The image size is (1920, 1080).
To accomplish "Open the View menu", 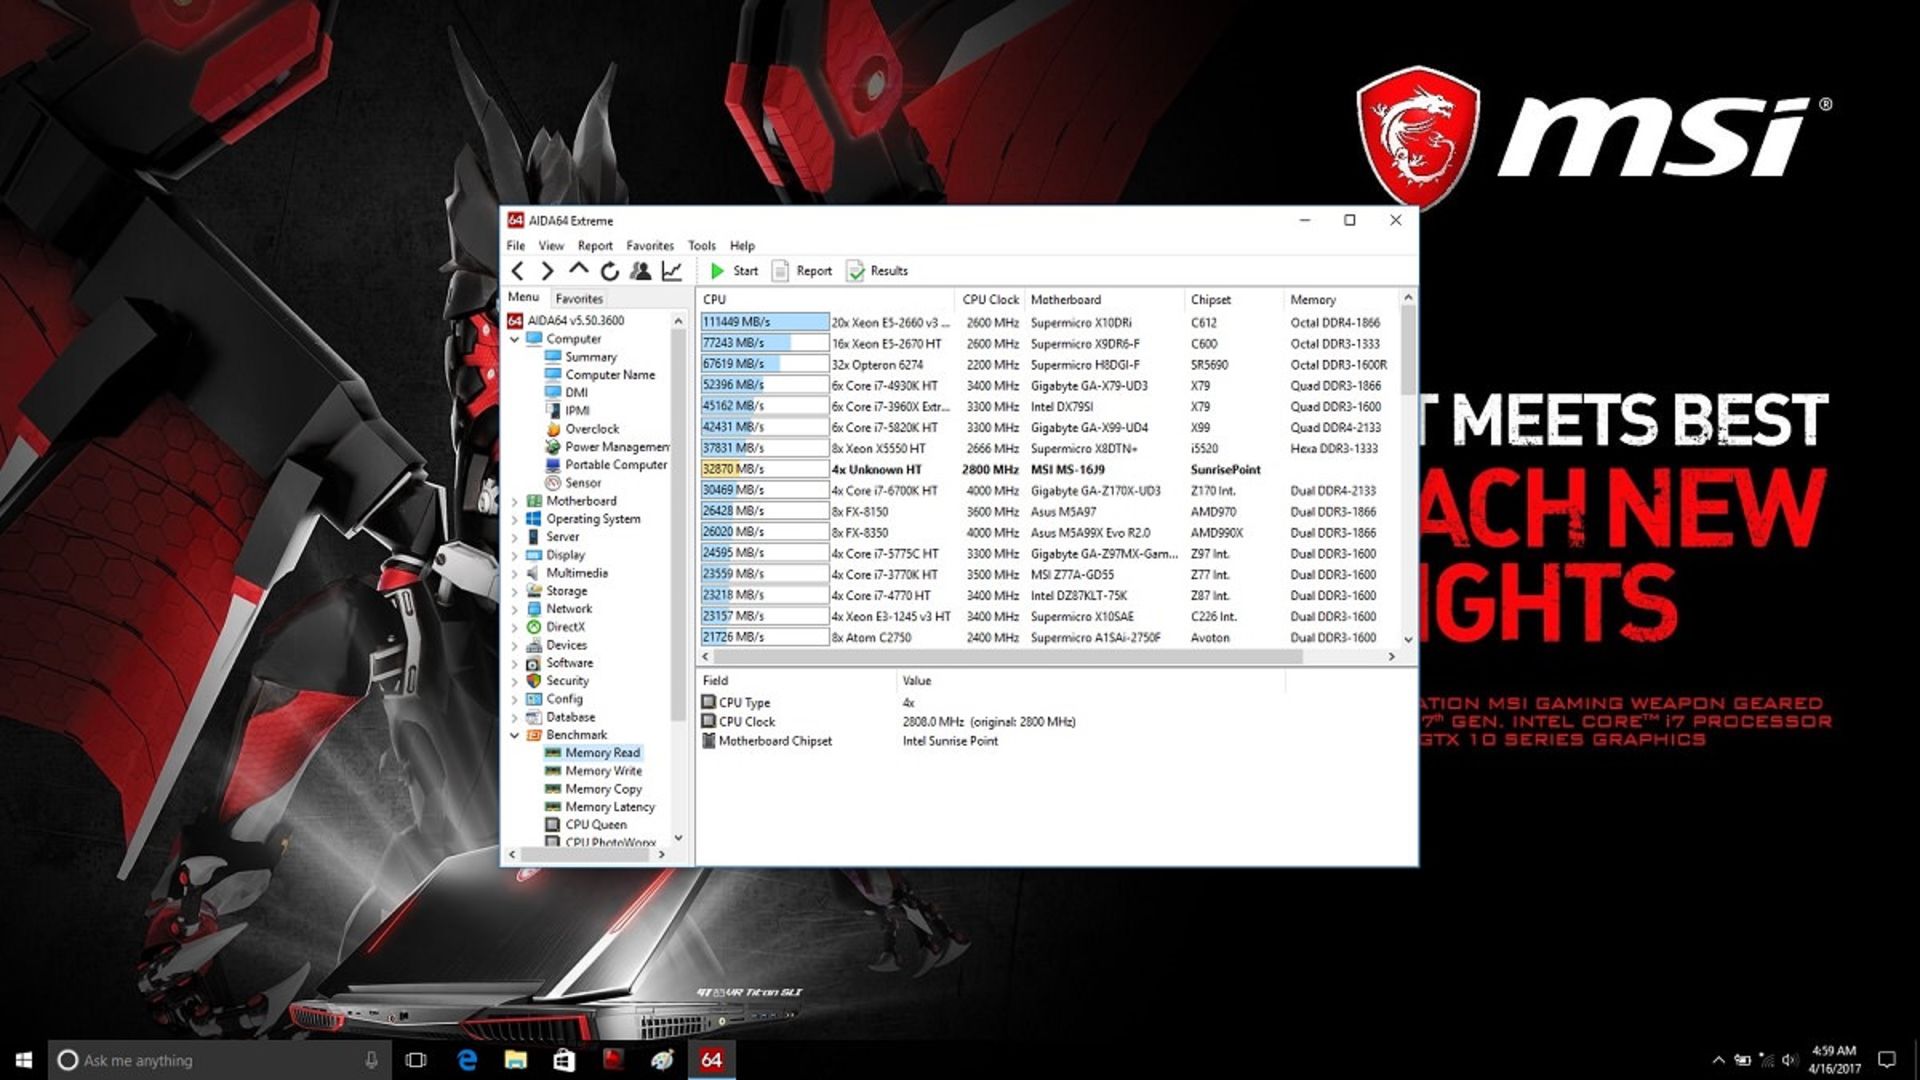I will [x=551, y=245].
